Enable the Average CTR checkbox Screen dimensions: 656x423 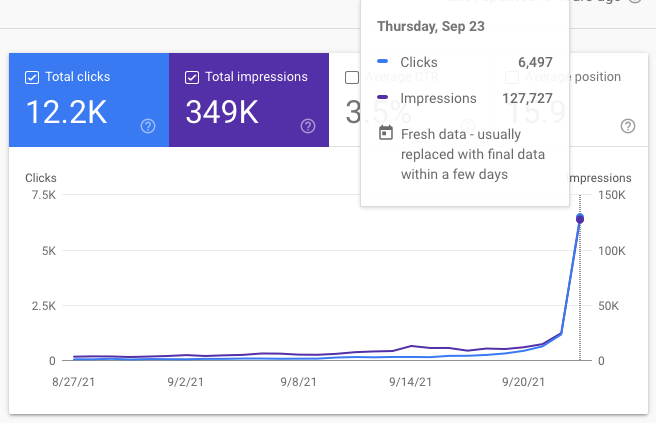[351, 77]
